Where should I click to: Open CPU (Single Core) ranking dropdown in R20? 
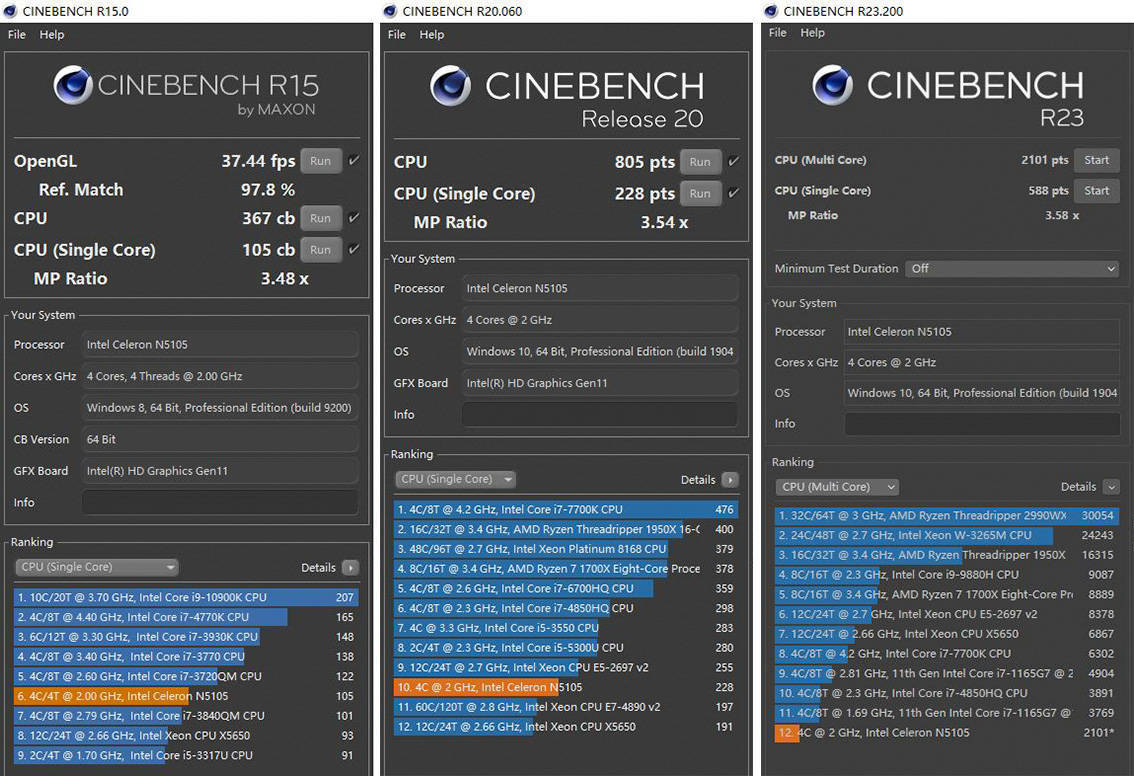(455, 479)
